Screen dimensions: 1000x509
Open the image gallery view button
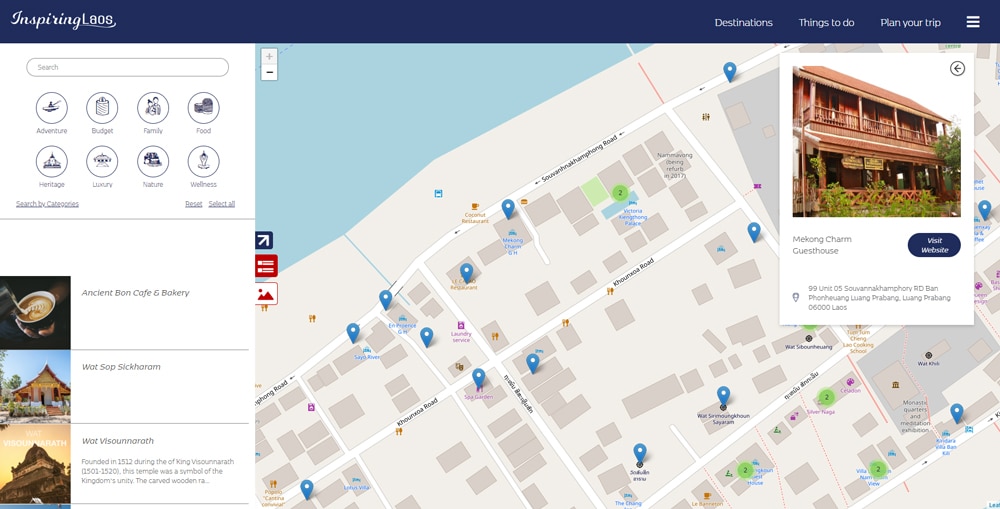click(x=266, y=293)
